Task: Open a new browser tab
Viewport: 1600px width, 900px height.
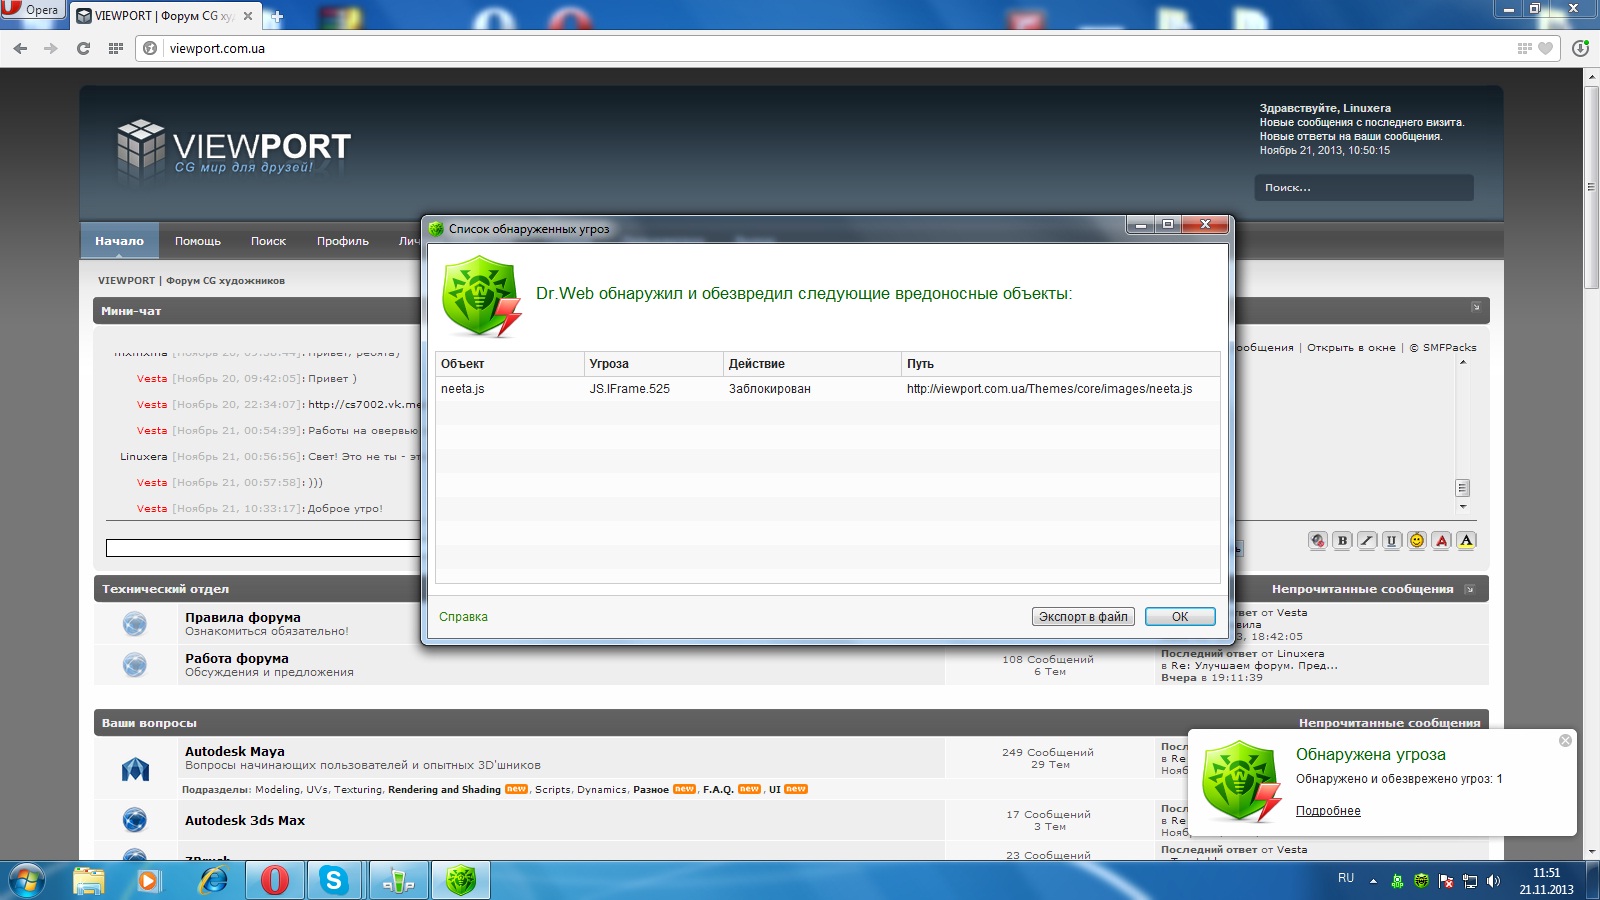Action: pyautogui.click(x=277, y=16)
